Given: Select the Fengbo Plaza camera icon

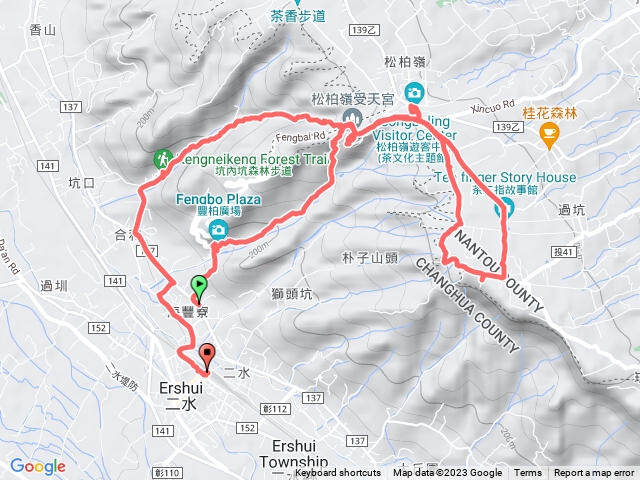Looking at the screenshot, I should 218,229.
